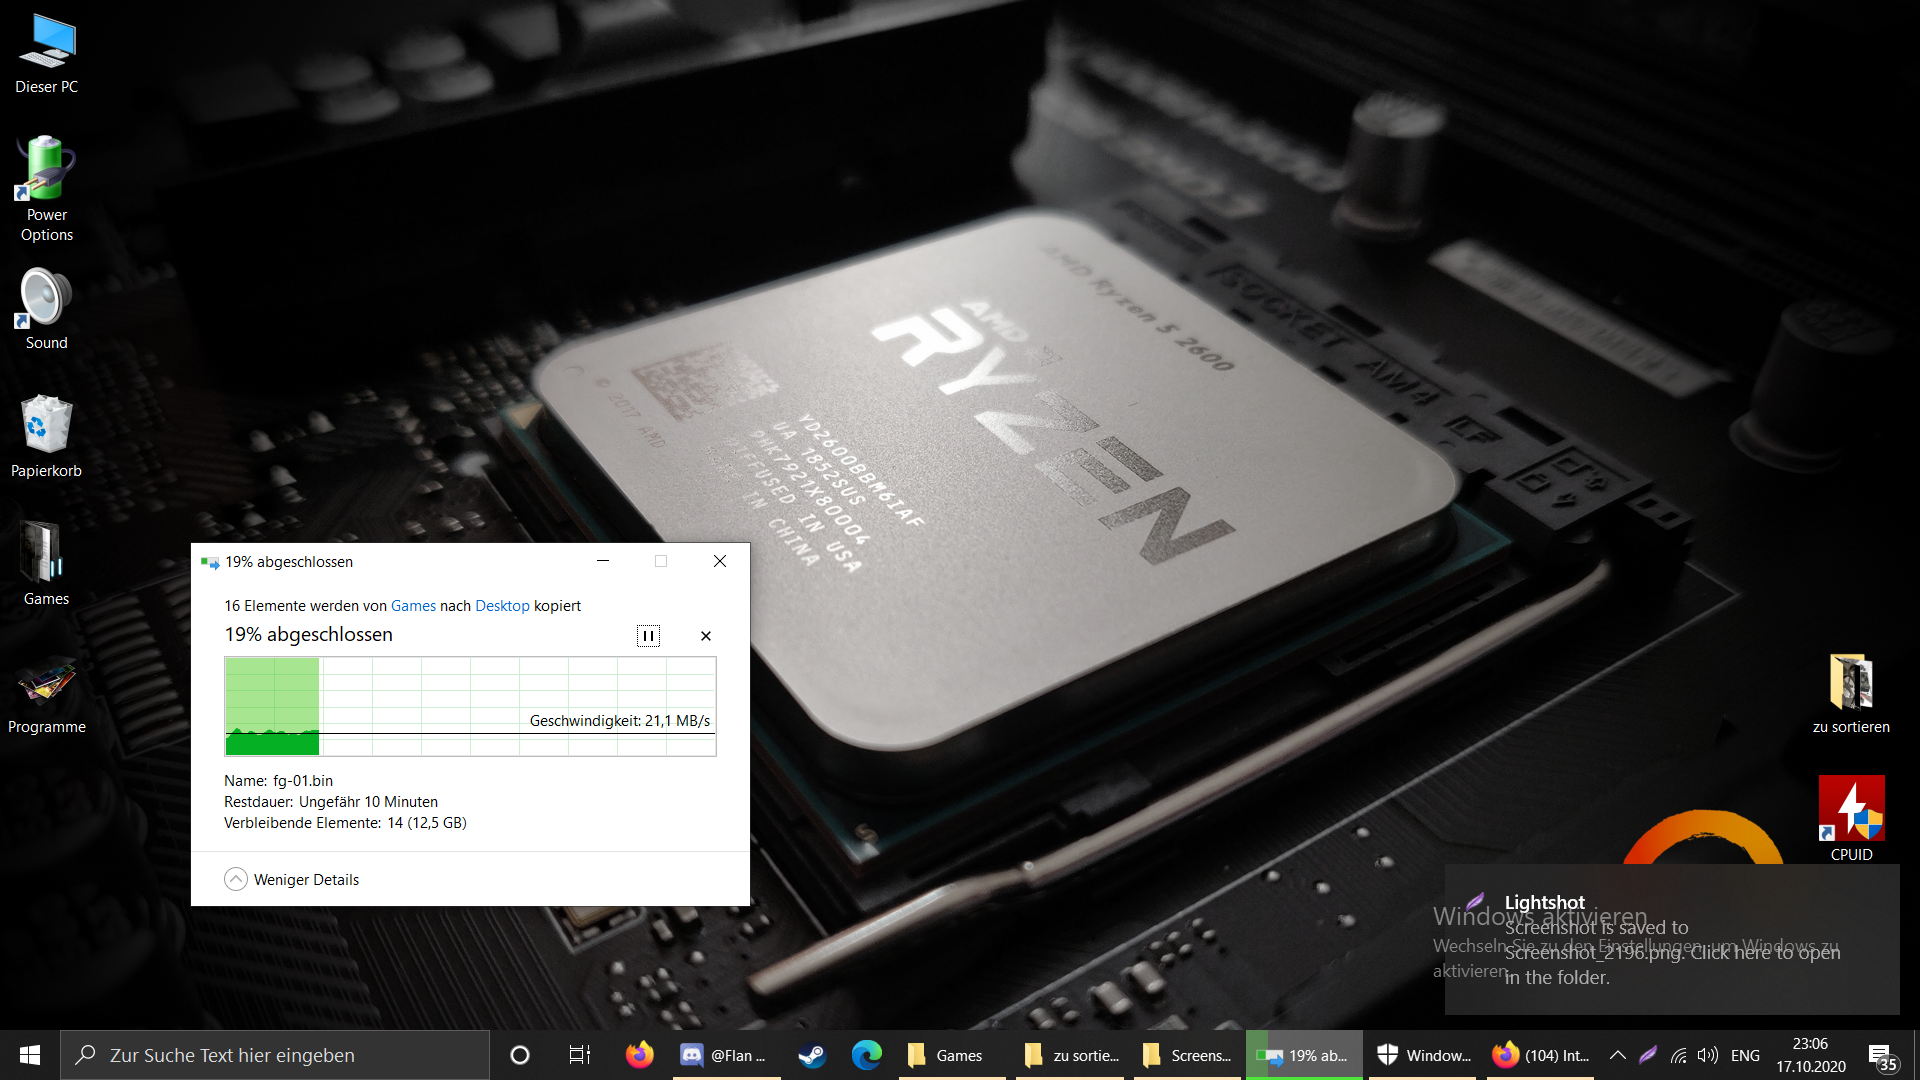Open the Papierkorb recycle bin

pos(46,435)
